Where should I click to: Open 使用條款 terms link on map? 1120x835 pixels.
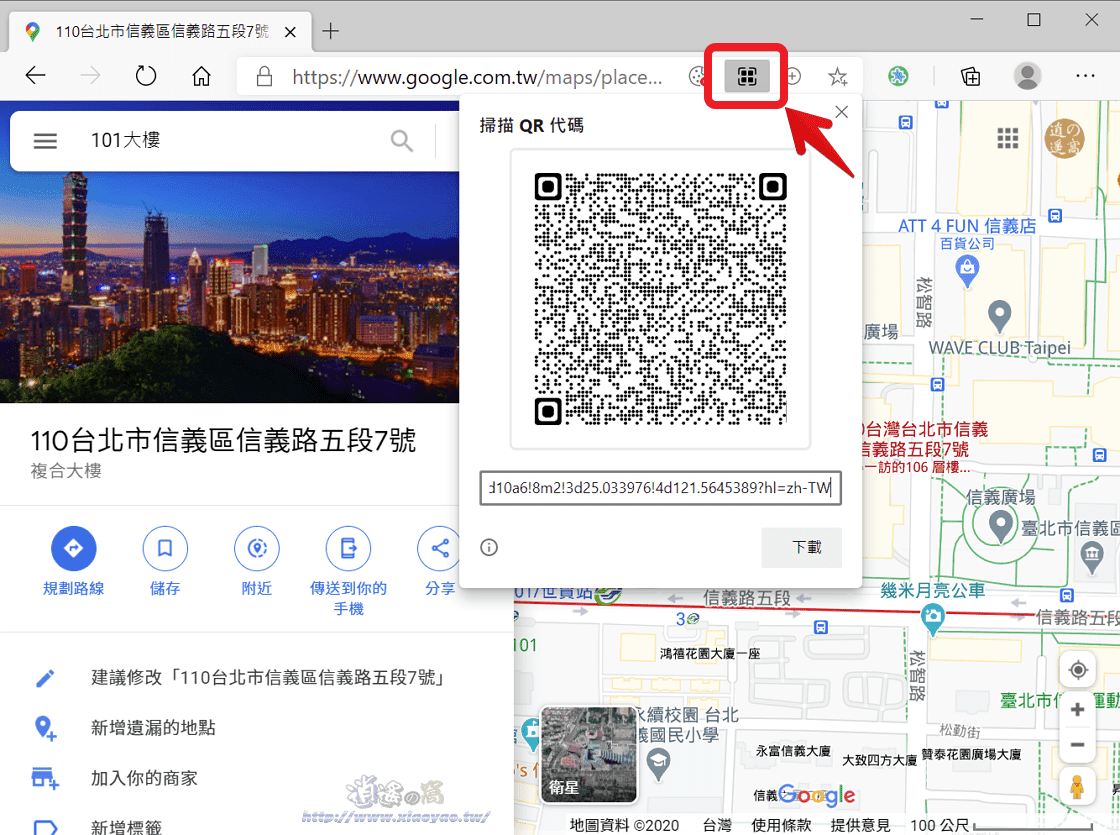pos(781,825)
